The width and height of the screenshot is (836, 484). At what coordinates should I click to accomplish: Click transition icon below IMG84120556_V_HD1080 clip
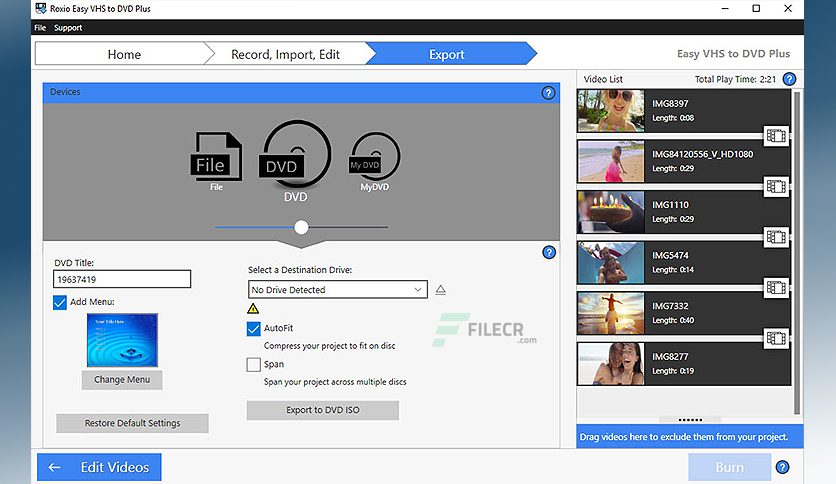pos(776,187)
